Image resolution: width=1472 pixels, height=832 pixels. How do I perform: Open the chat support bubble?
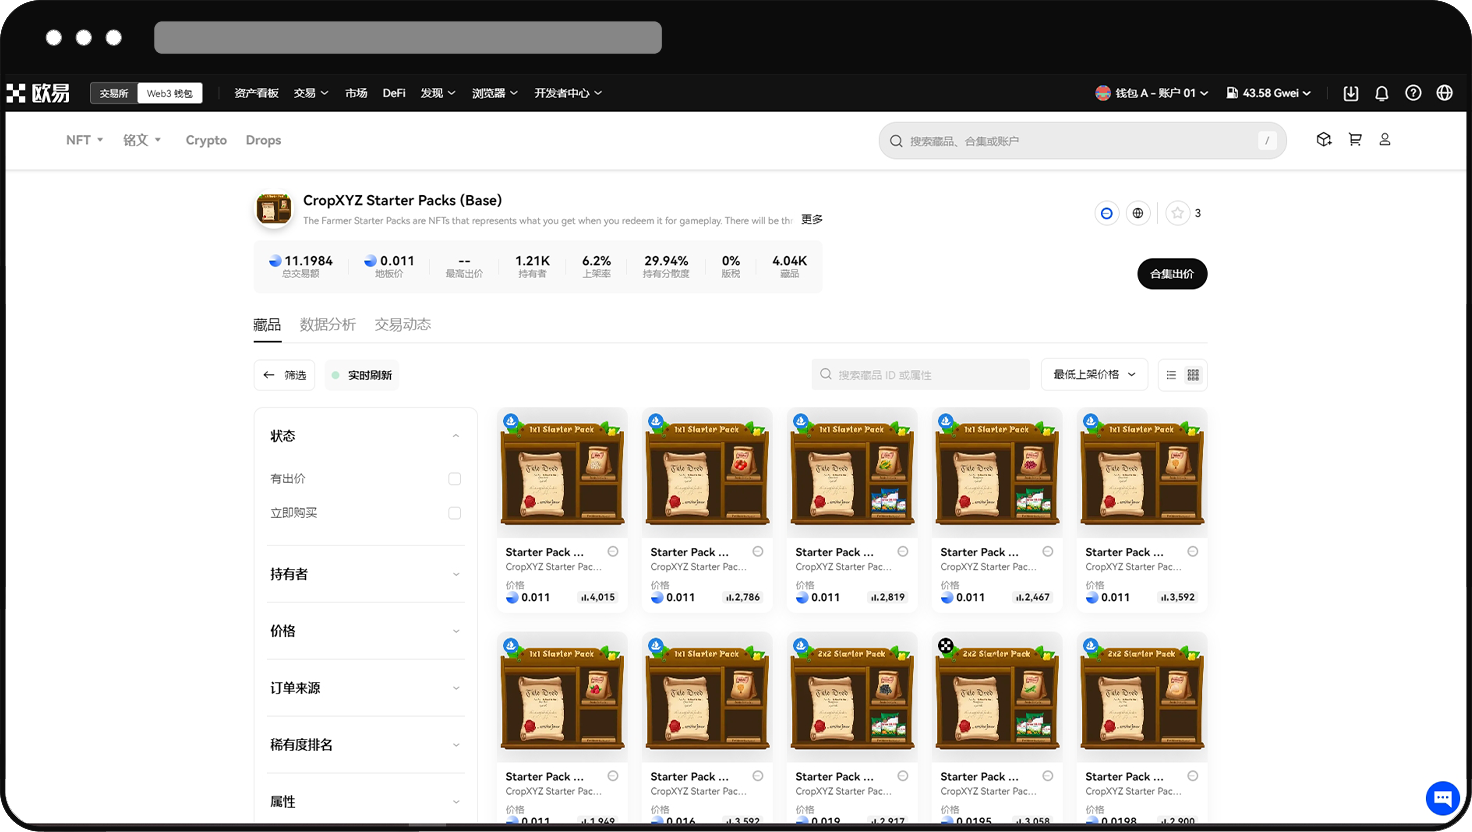[x=1442, y=798]
